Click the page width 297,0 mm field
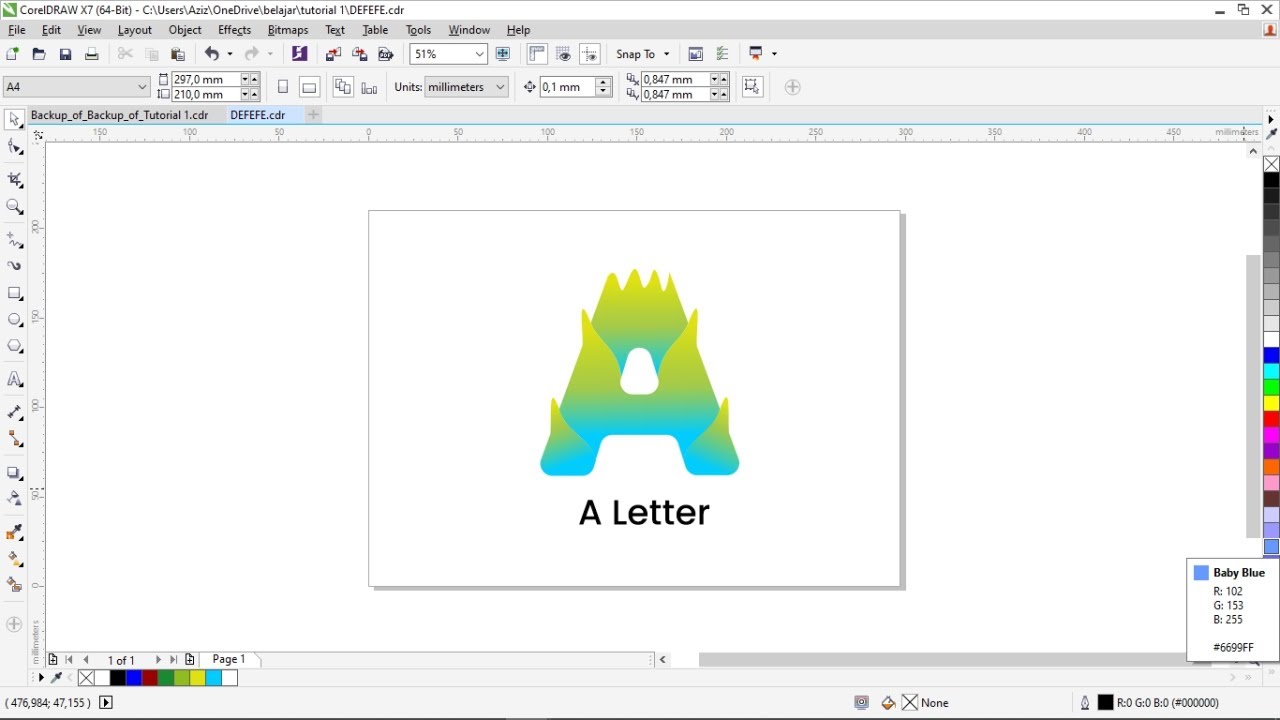Screen dimensions: 1280x720 click(x=205, y=79)
